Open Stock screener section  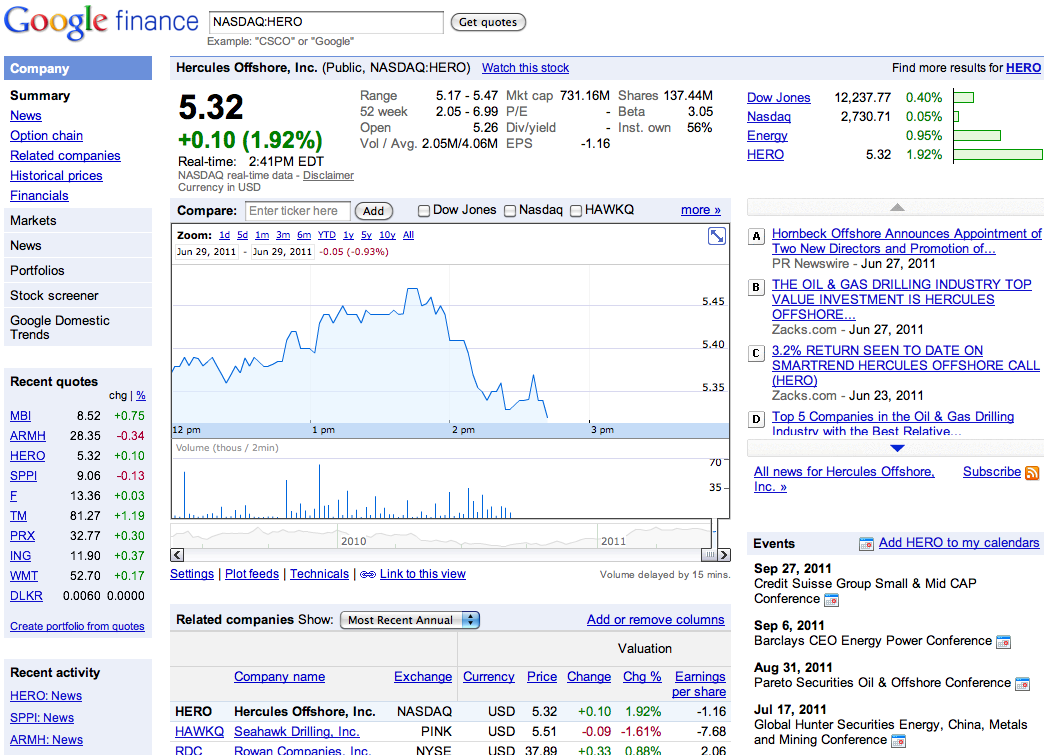[x=78, y=296]
